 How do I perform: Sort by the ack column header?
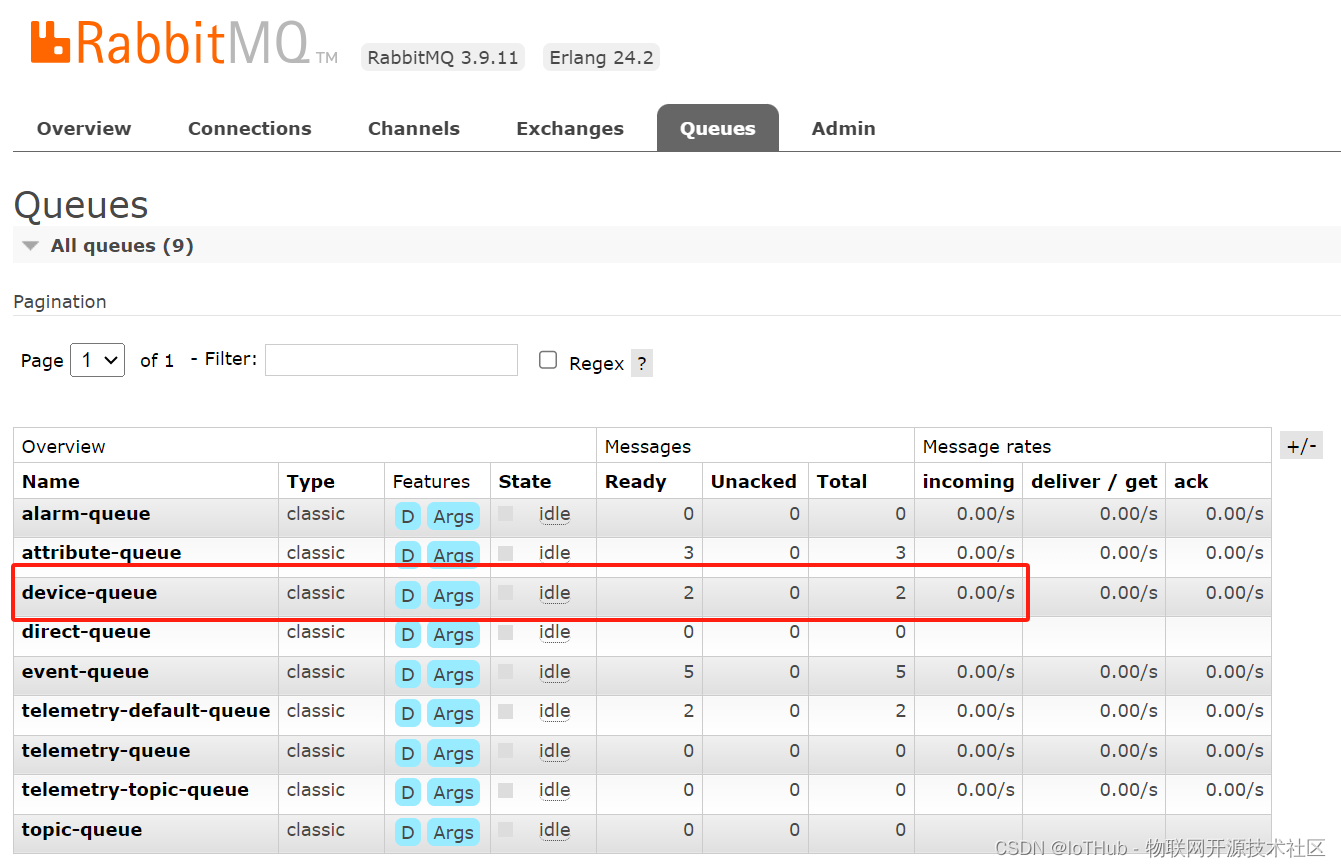(1191, 481)
